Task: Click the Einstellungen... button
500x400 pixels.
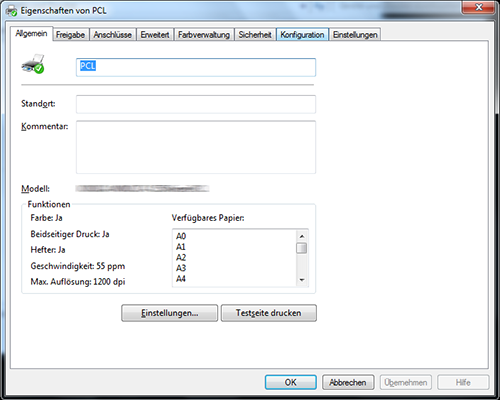Action: tap(169, 313)
